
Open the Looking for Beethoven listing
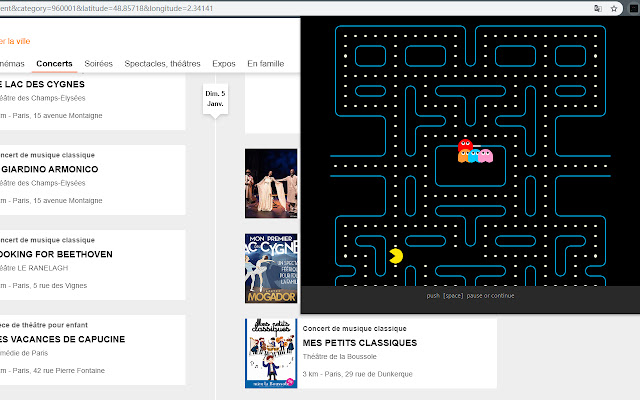(56, 254)
